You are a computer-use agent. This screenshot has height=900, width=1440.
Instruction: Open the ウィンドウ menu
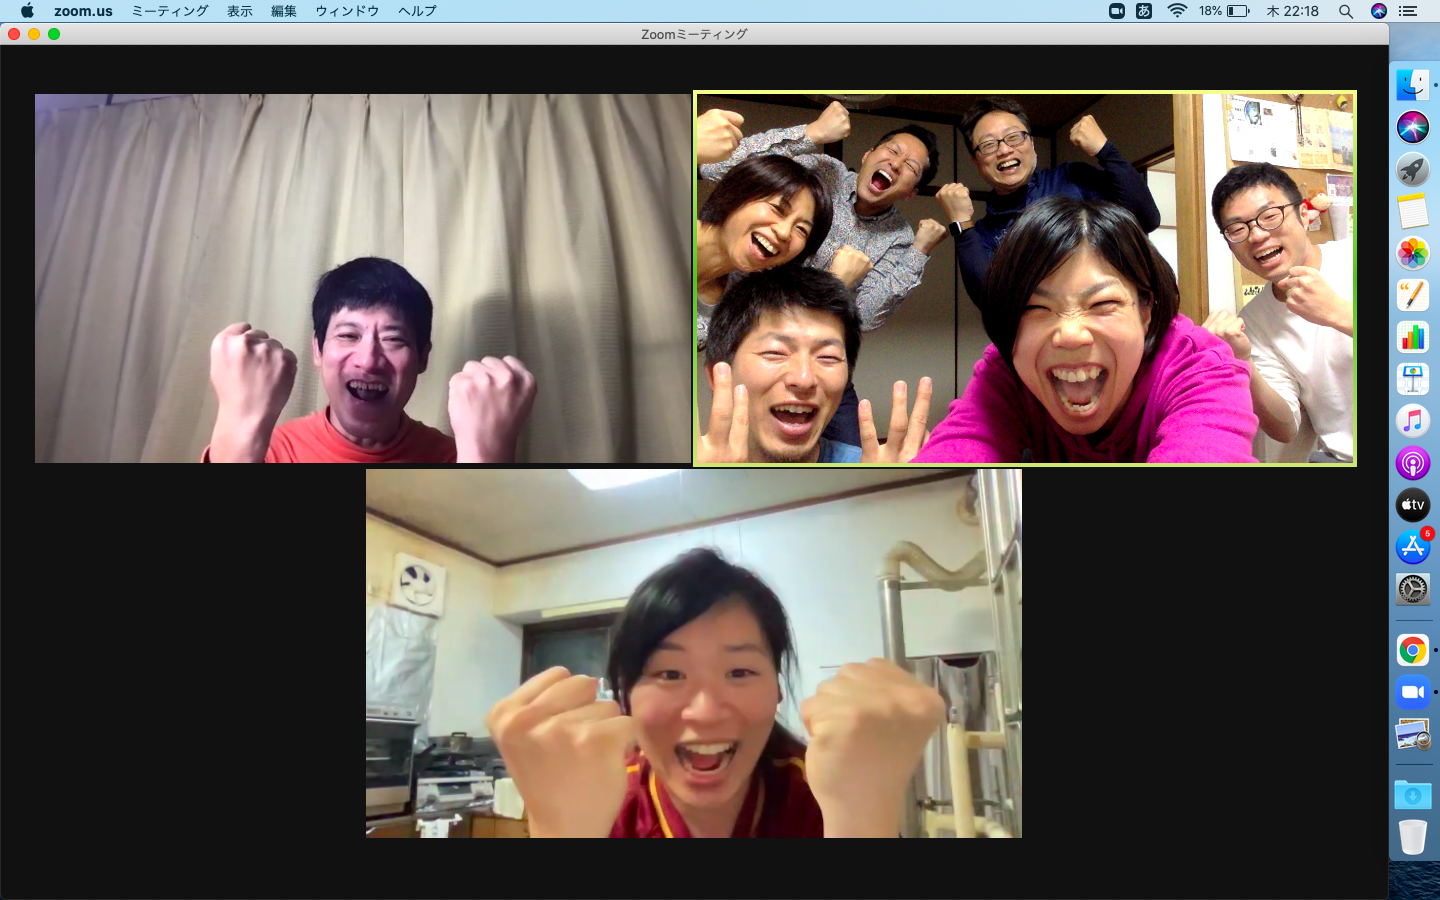347,11
